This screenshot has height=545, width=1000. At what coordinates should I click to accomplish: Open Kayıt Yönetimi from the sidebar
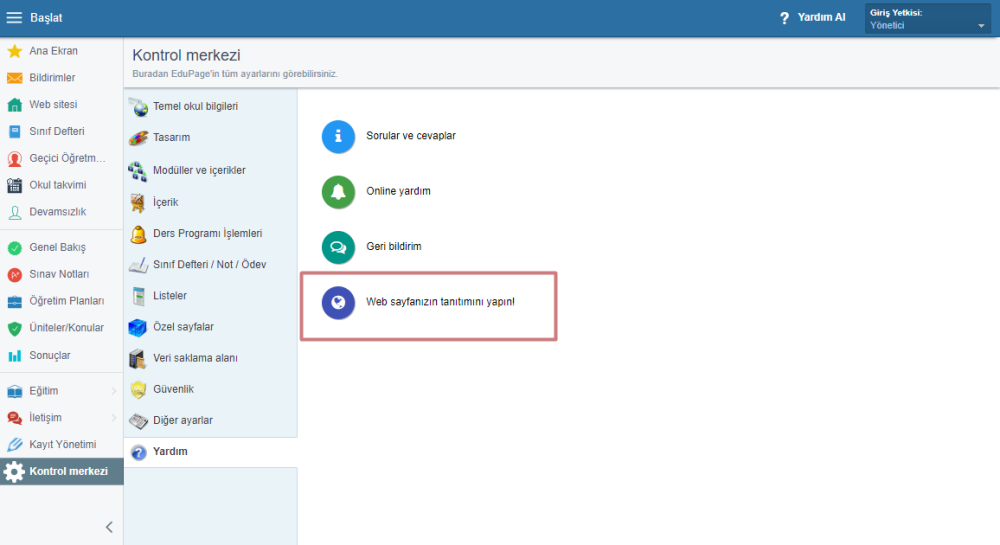[61, 444]
